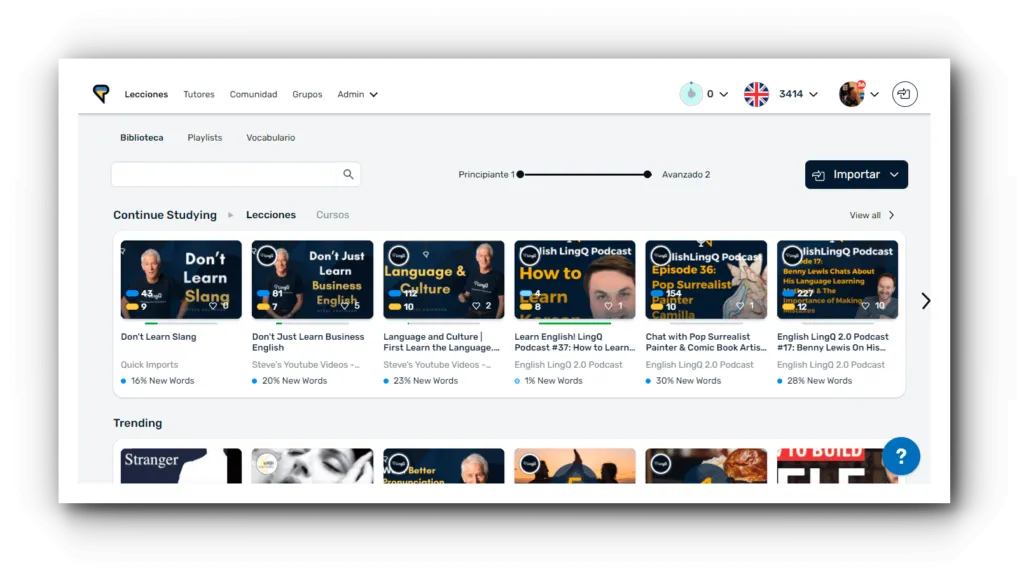Screen dimensions: 1024x577
Task: Click the user profile avatar
Action: point(851,94)
